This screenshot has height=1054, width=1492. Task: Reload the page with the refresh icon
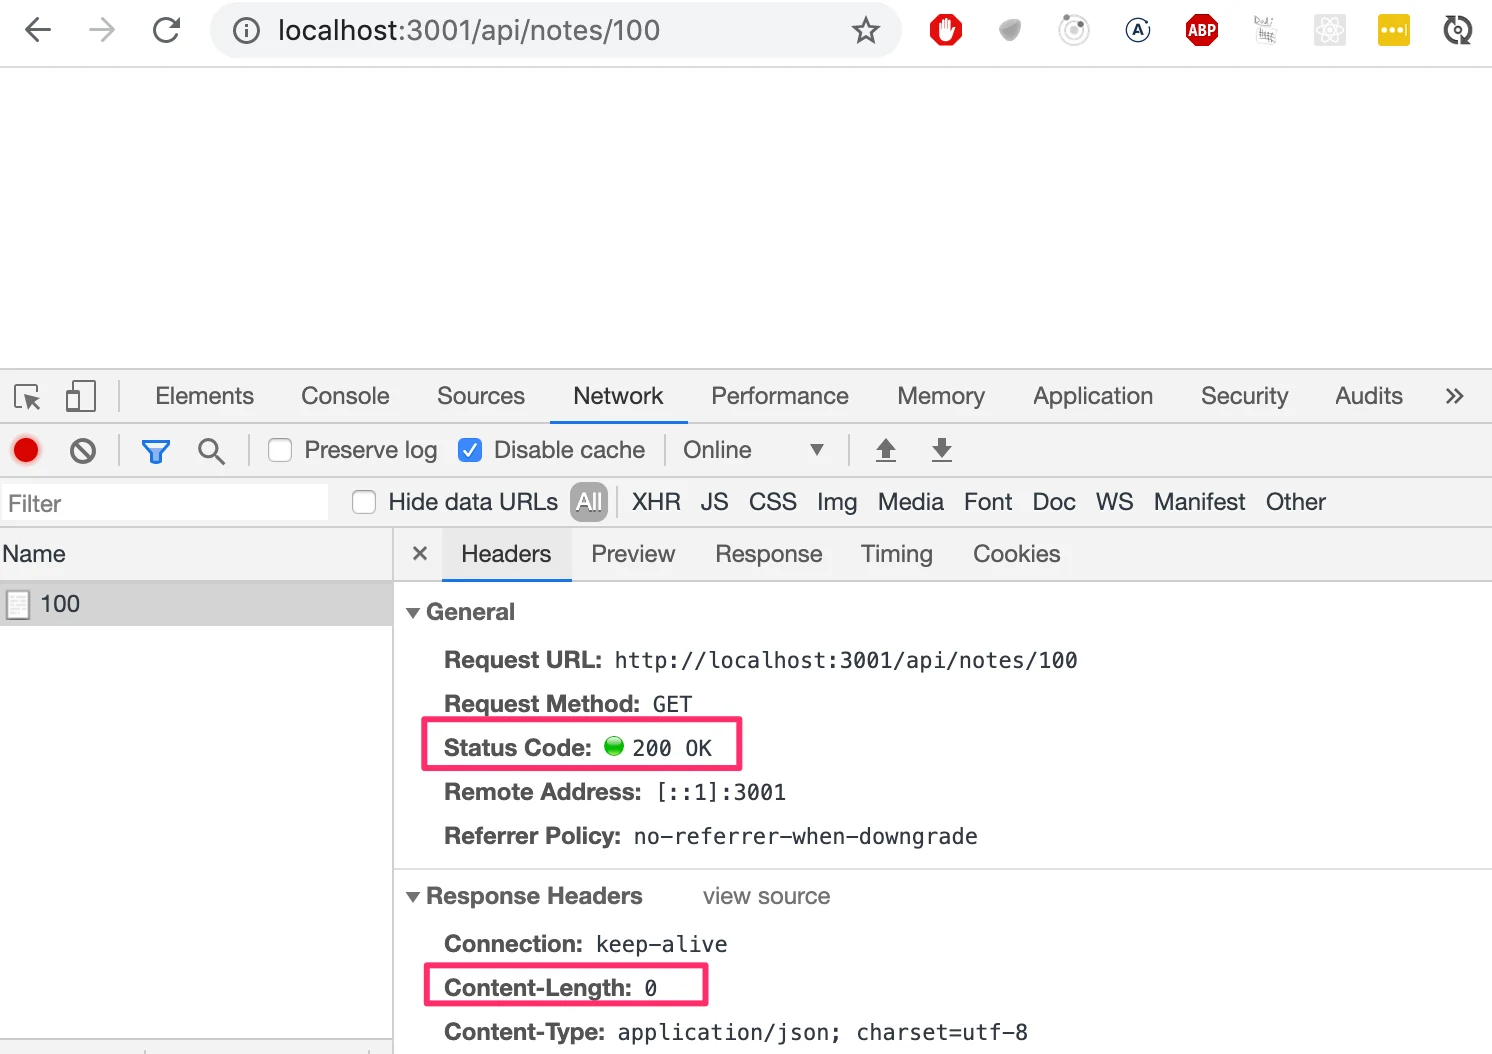167,30
